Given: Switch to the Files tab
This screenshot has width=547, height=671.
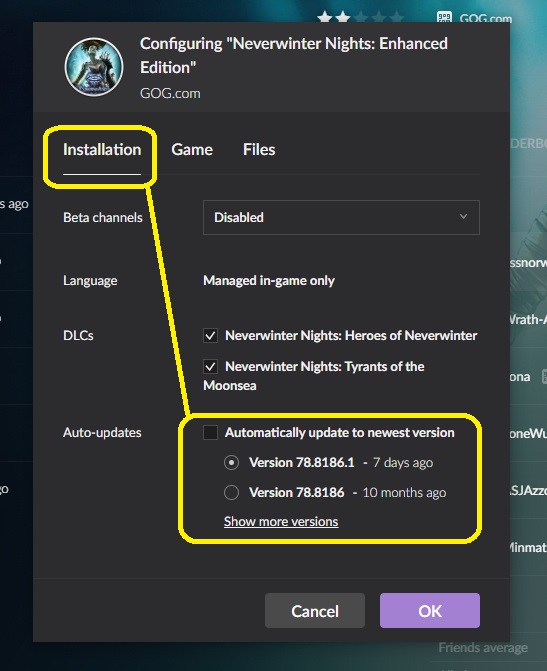Looking at the screenshot, I should 259,150.
